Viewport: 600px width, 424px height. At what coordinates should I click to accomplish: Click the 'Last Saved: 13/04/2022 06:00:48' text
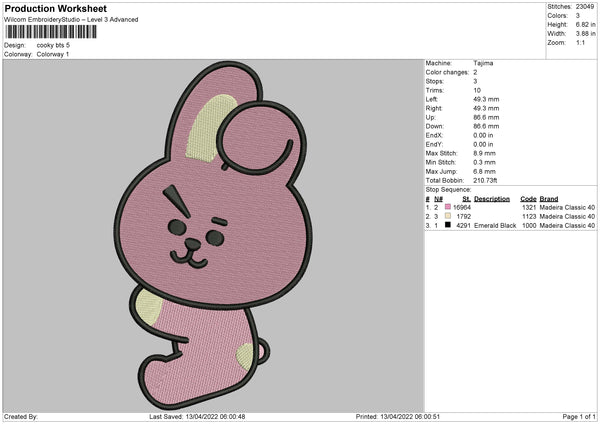197,417
